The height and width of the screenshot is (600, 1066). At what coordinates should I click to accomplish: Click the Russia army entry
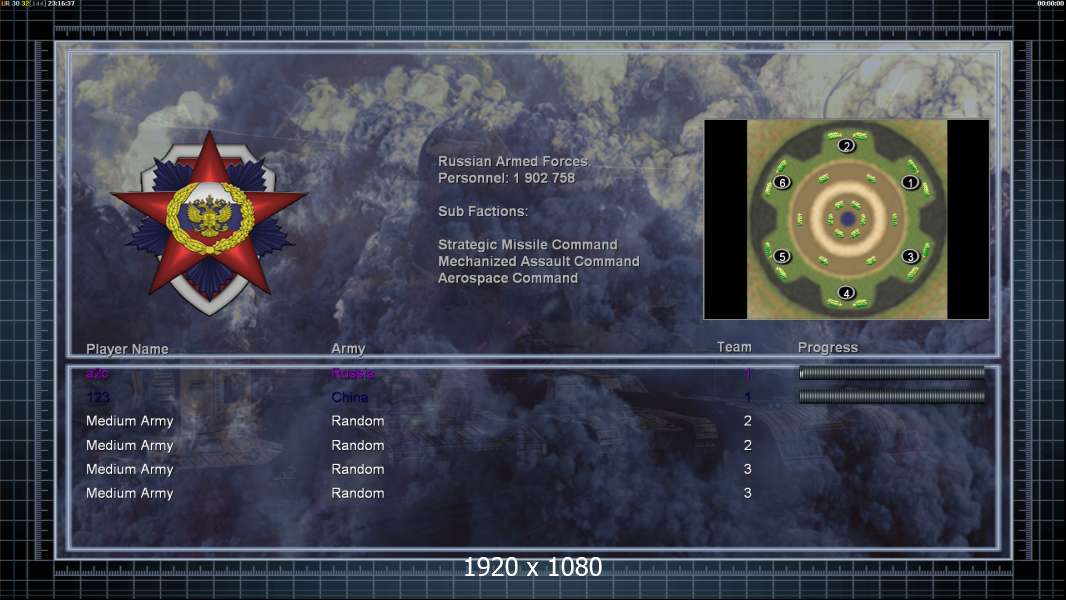[353, 373]
